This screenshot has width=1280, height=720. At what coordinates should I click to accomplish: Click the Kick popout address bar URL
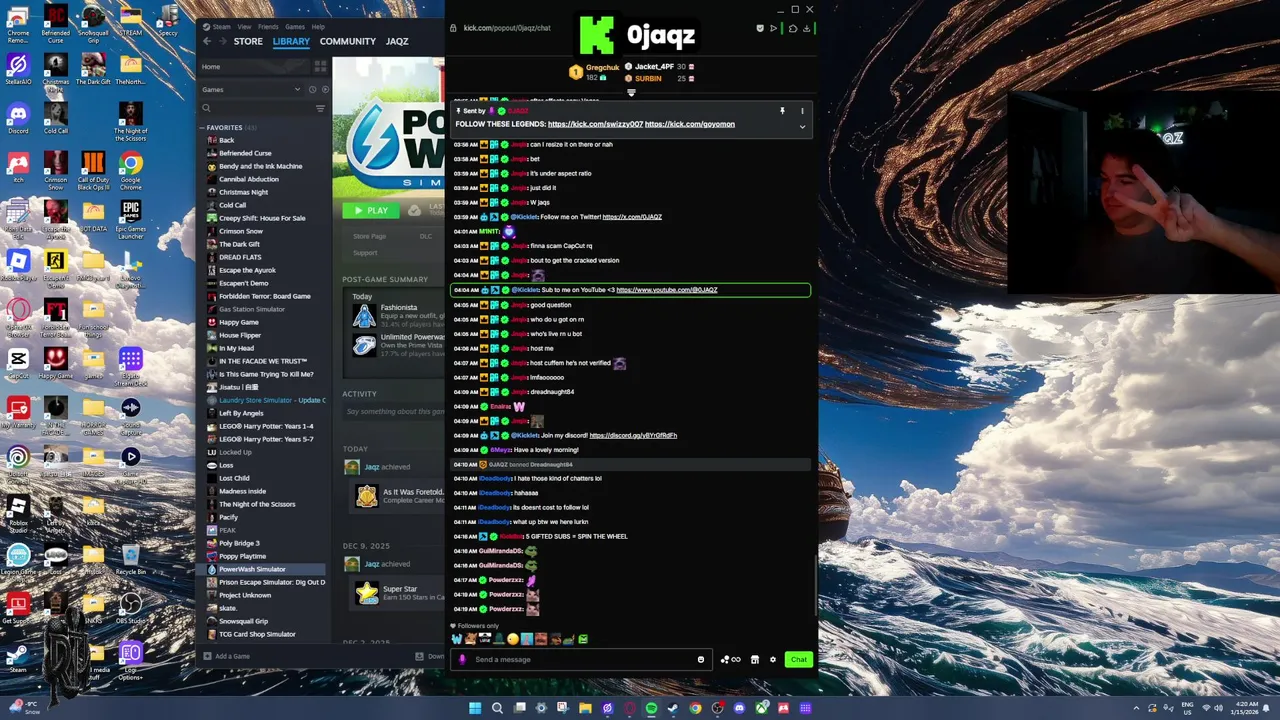point(507,28)
